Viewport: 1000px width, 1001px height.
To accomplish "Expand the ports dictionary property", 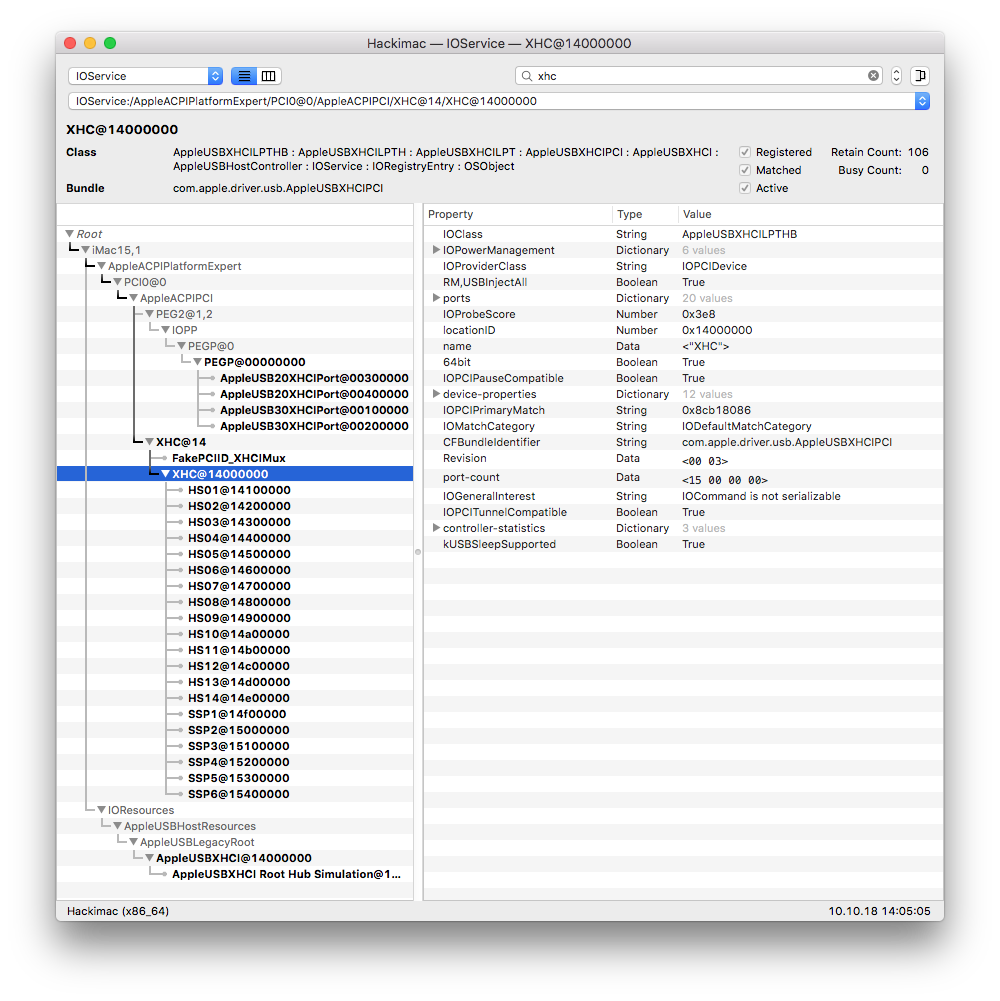I will [436, 297].
